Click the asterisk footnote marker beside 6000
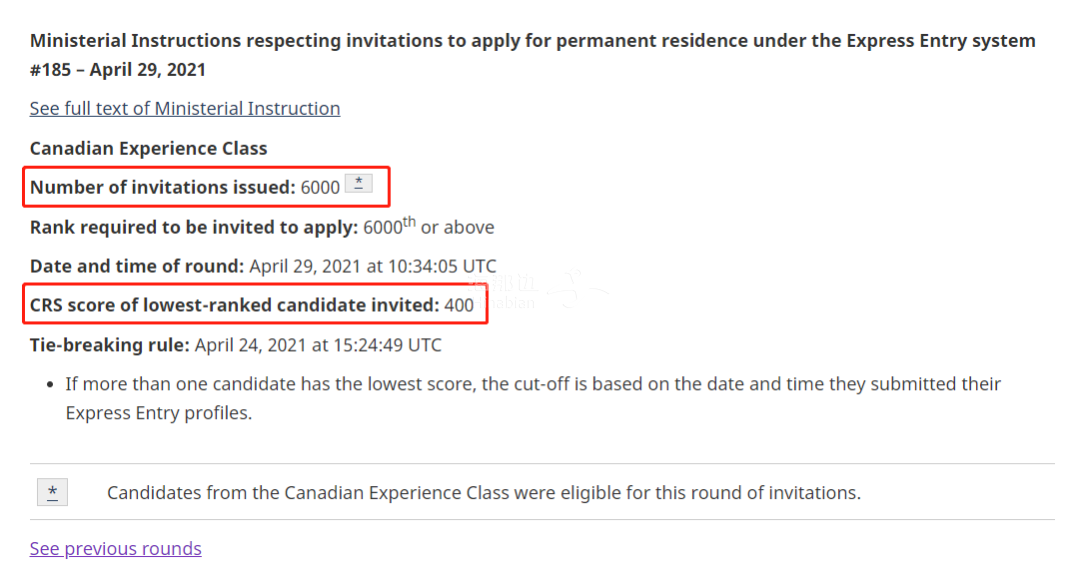The width and height of the screenshot is (1080, 579). [x=359, y=184]
